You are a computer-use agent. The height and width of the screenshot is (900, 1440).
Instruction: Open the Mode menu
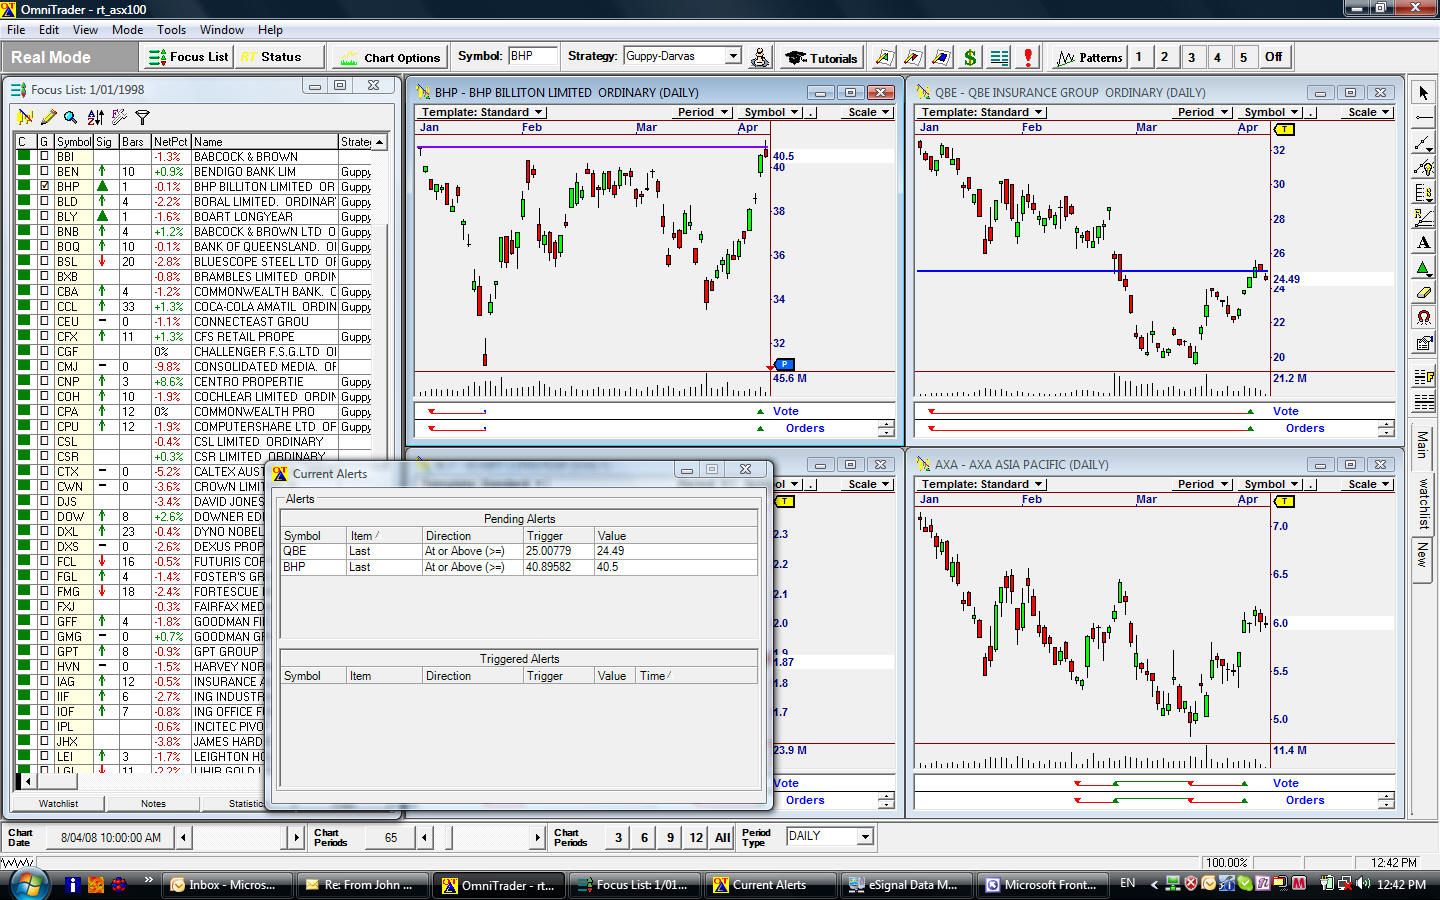pyautogui.click(x=127, y=30)
